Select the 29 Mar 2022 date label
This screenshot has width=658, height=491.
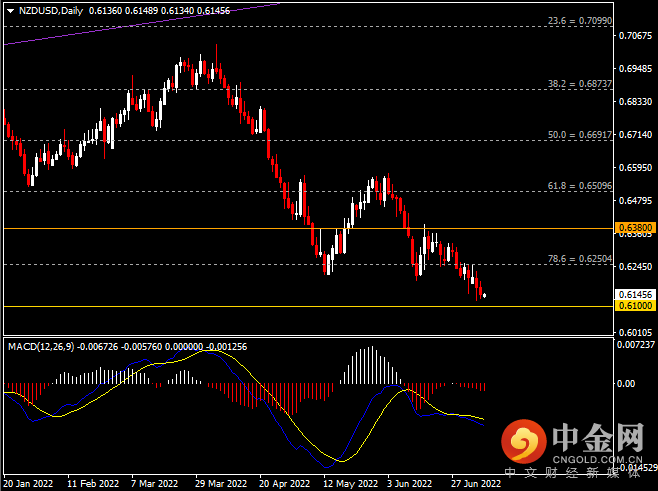221,483
